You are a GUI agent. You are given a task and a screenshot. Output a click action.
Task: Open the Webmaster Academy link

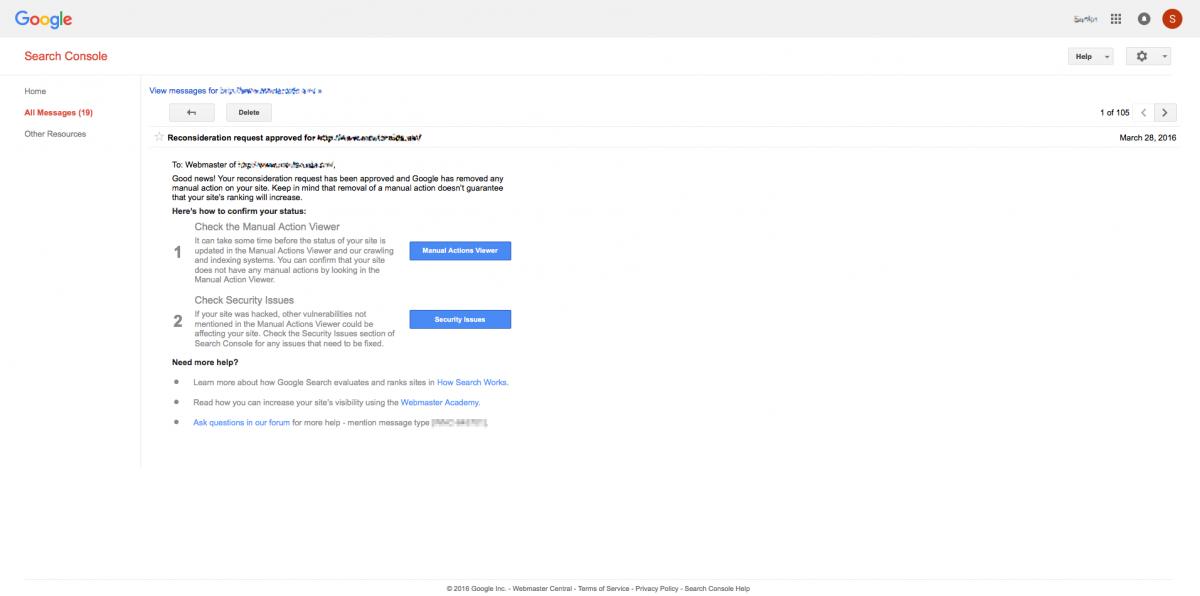[x=440, y=402]
